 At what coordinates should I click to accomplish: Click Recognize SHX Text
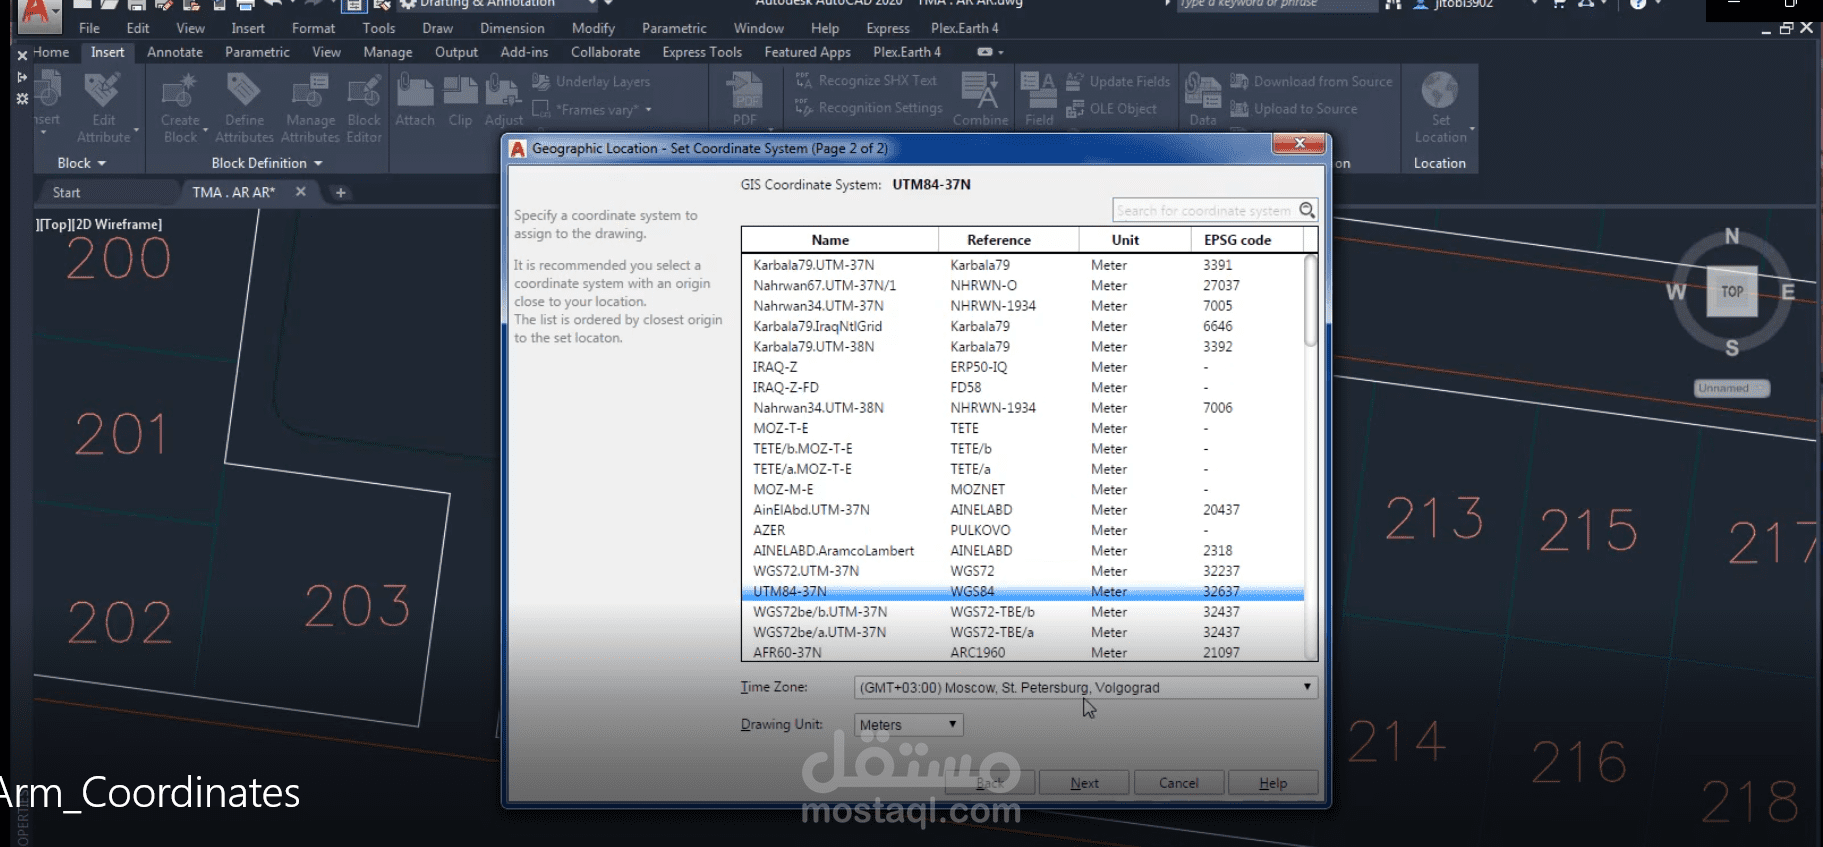[866, 81]
